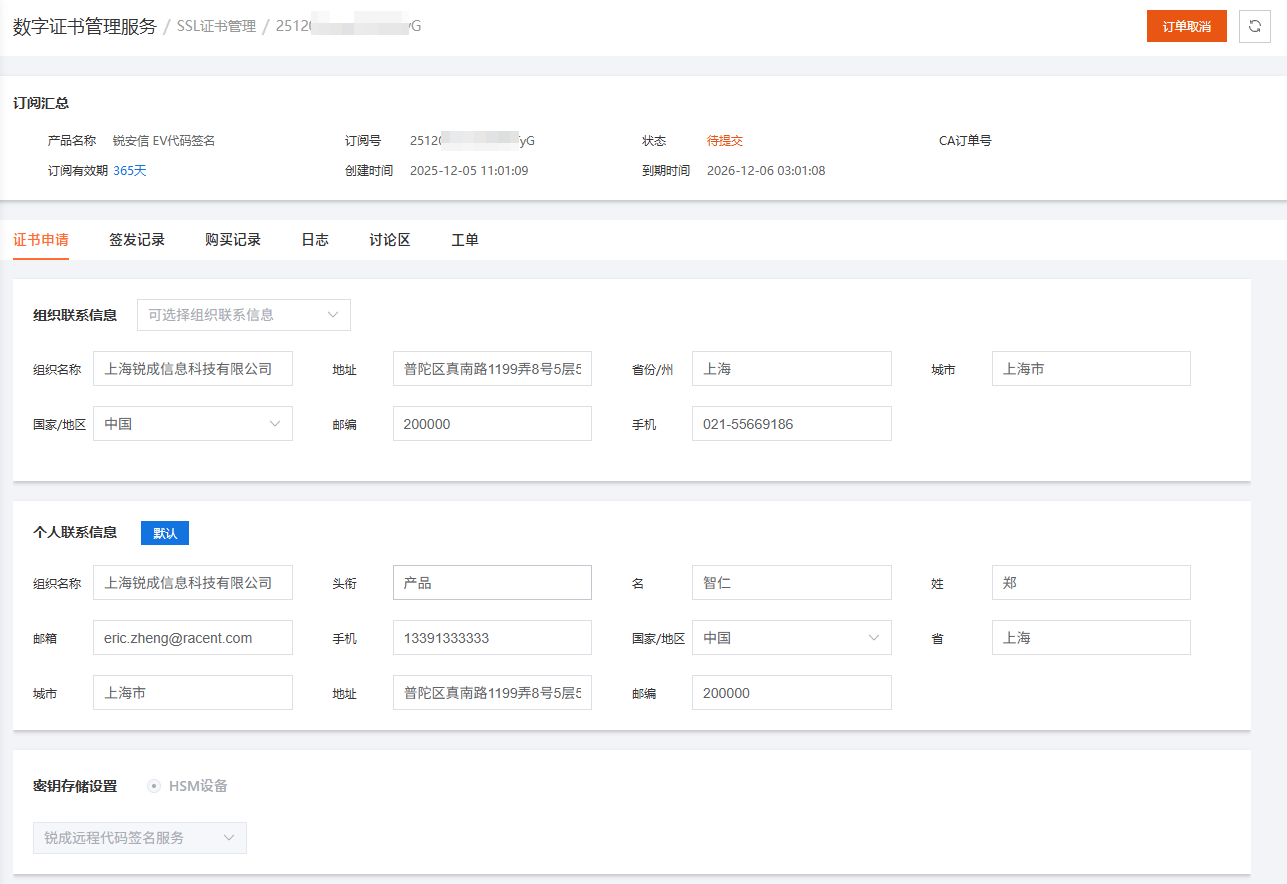Viewport: 1287px width, 884px height.
Task: Open the 国家/地区 dropdown in 个人联系信息
Action: coord(791,637)
